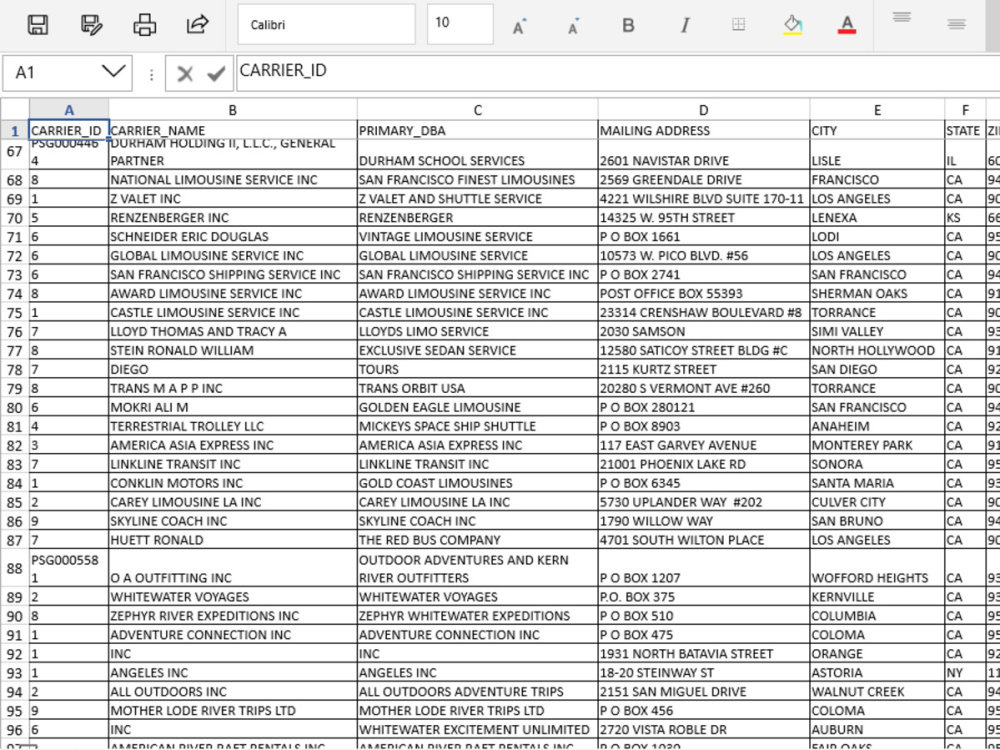The height and width of the screenshot is (750, 1000).
Task: Click cell O A OUTFITTING INC
Action: coord(233,568)
